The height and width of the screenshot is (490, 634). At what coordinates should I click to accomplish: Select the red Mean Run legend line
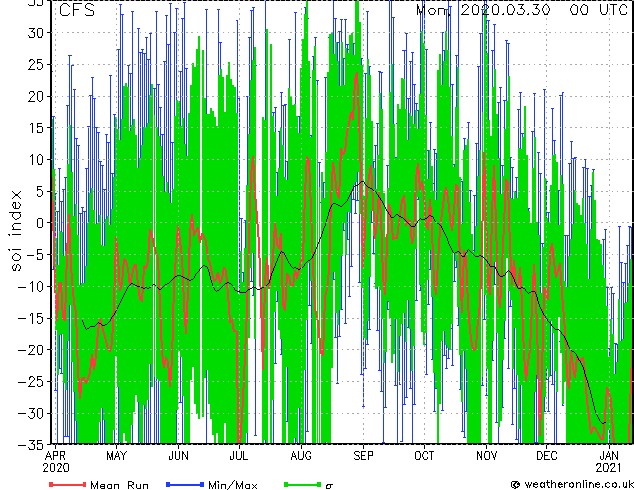[68, 484]
